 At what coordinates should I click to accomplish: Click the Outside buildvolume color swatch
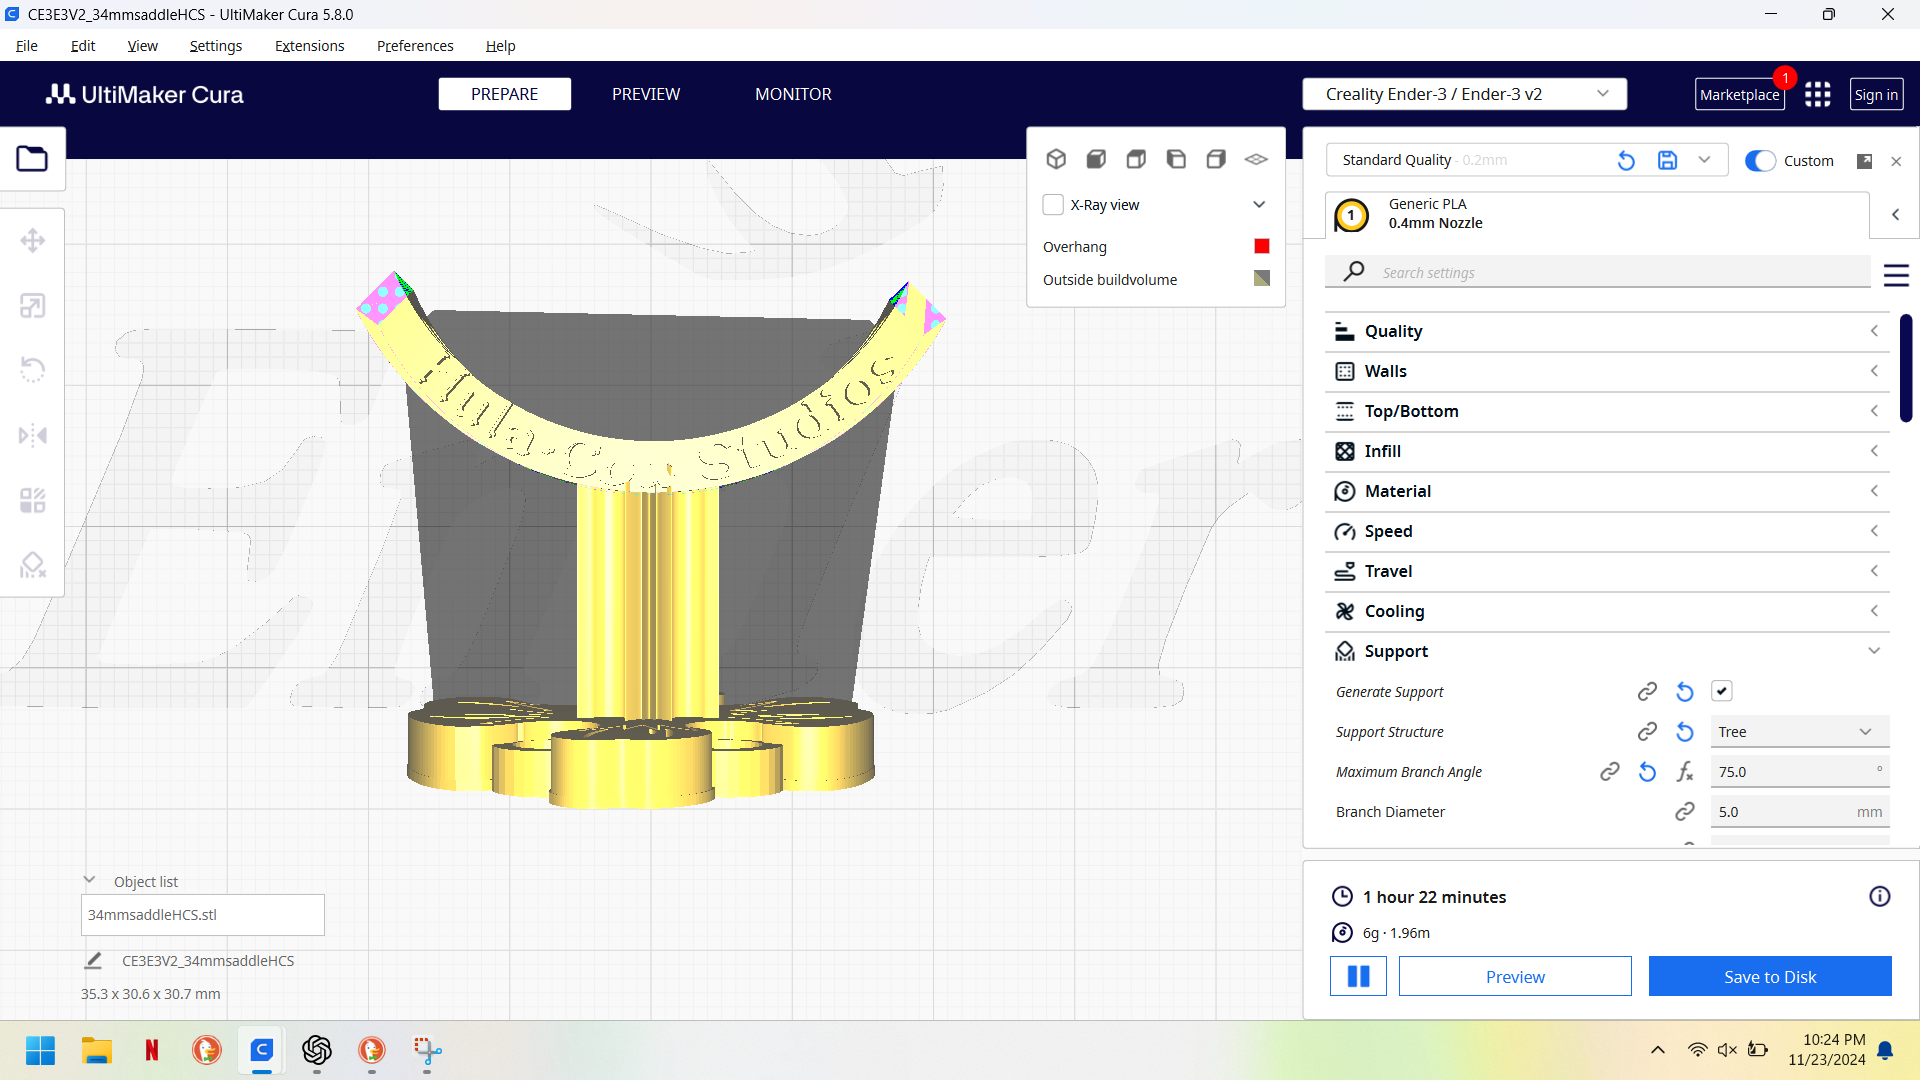(x=1262, y=278)
